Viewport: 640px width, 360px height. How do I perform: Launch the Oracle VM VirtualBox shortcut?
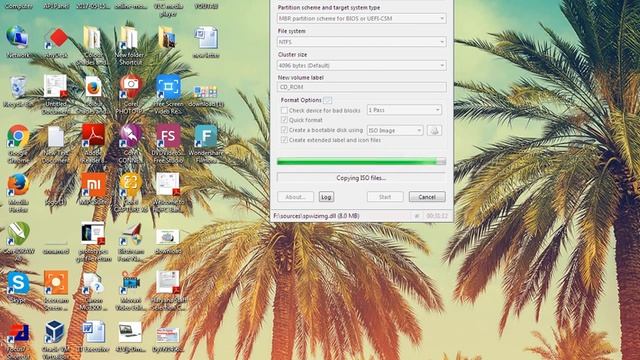pyautogui.click(x=55, y=331)
